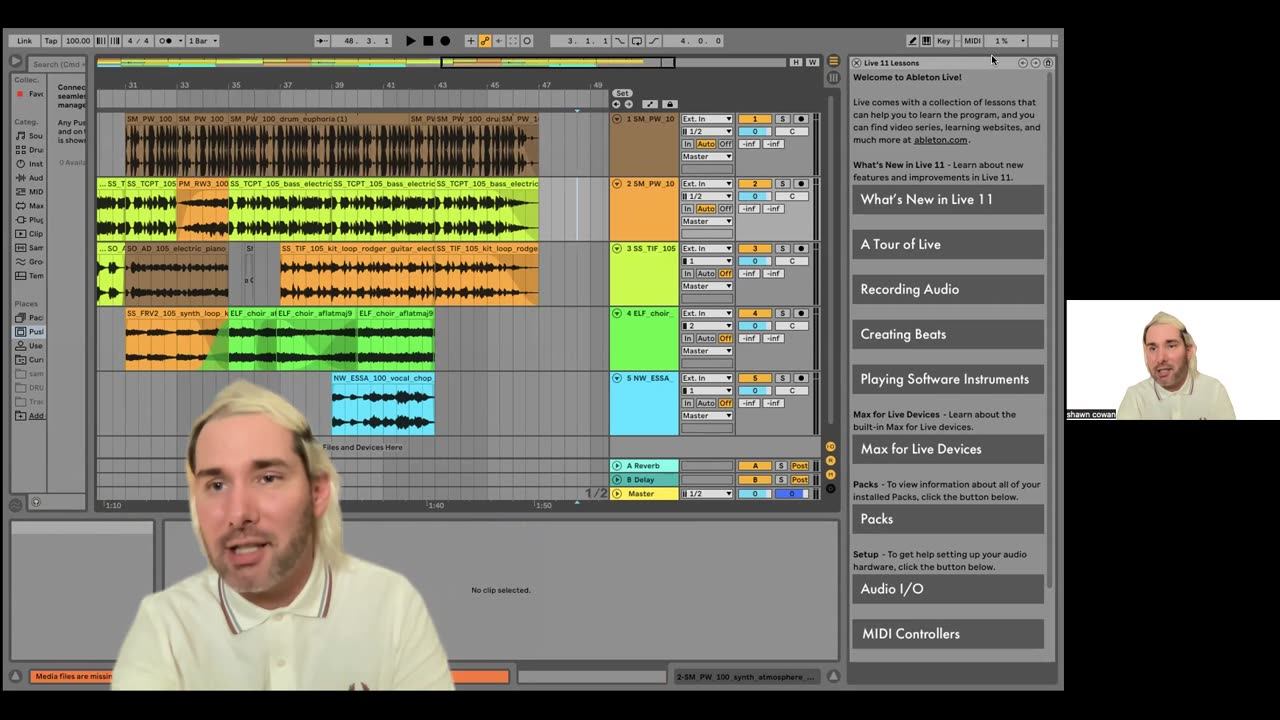
Task: Jump to the next locator arrow
Action: (x=628, y=104)
